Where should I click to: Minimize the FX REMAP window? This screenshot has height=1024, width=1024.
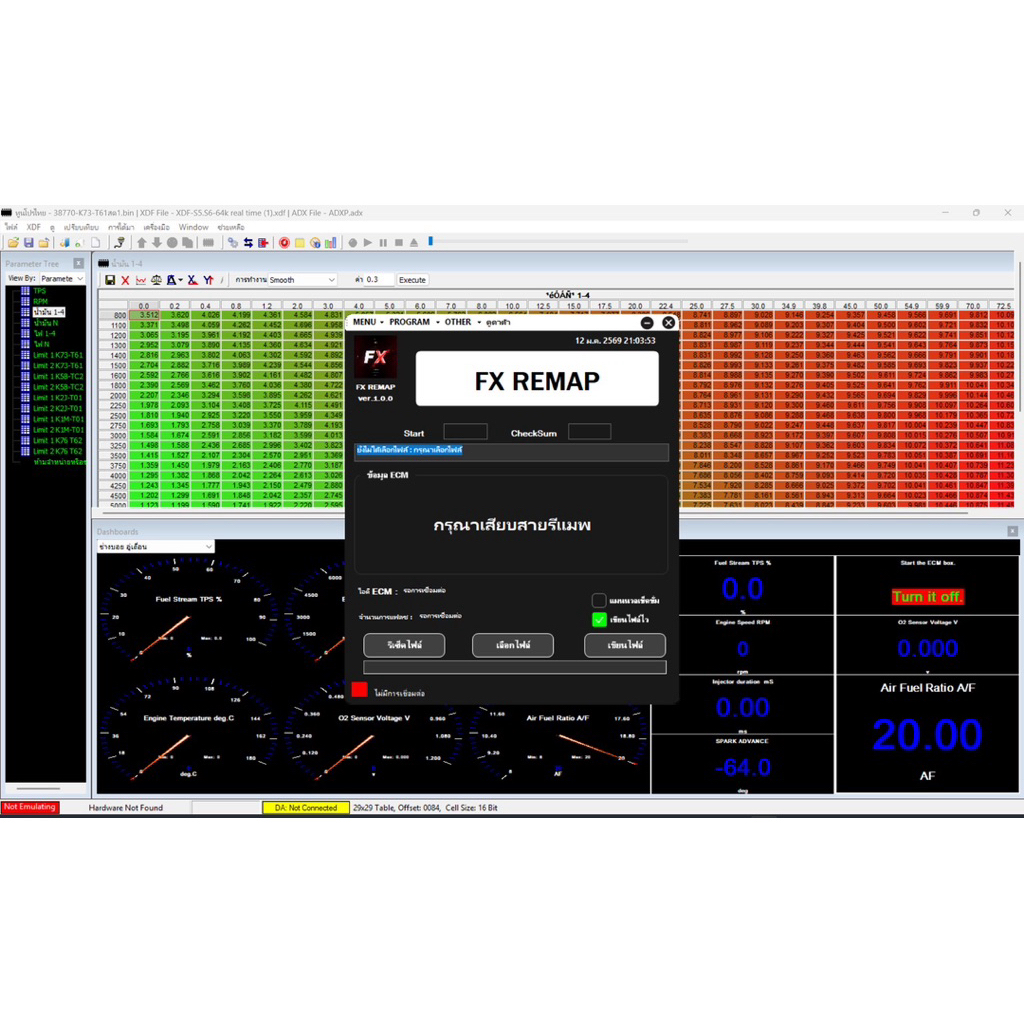click(647, 323)
